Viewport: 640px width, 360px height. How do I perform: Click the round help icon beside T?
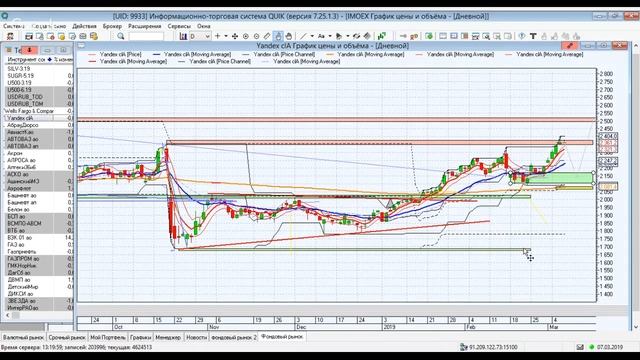click(522, 36)
